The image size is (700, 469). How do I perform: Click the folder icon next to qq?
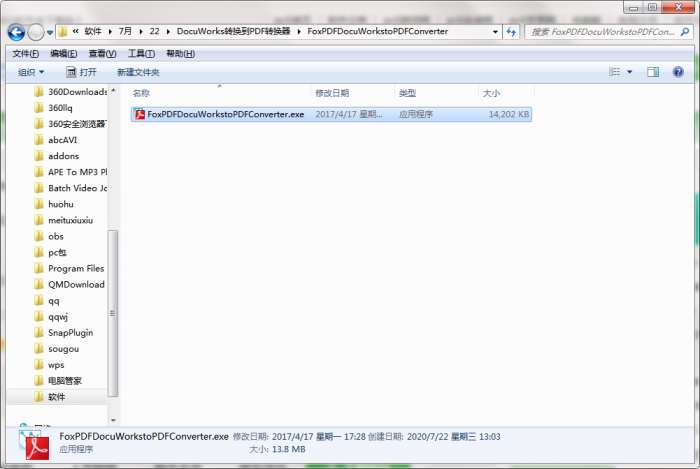[39, 300]
